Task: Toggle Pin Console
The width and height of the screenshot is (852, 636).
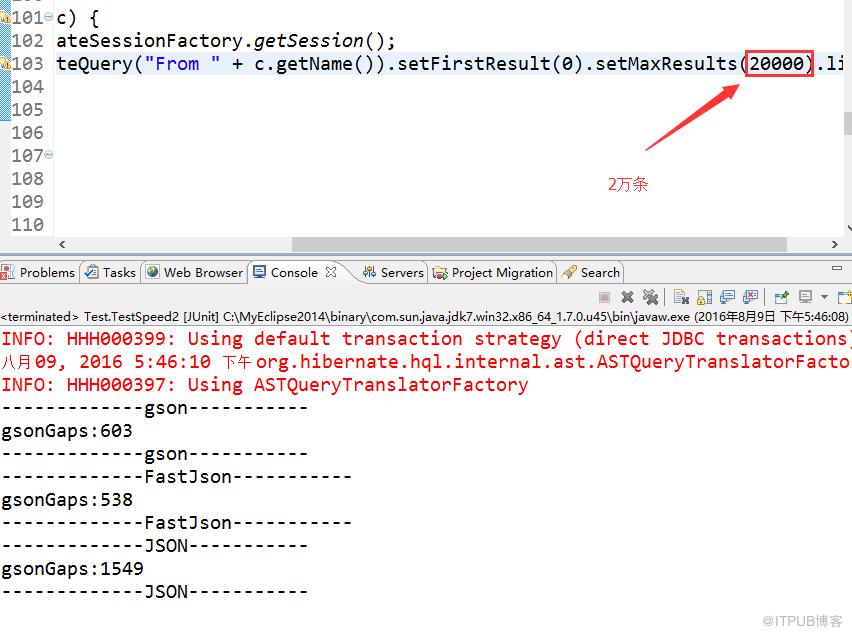Action: tap(781, 297)
